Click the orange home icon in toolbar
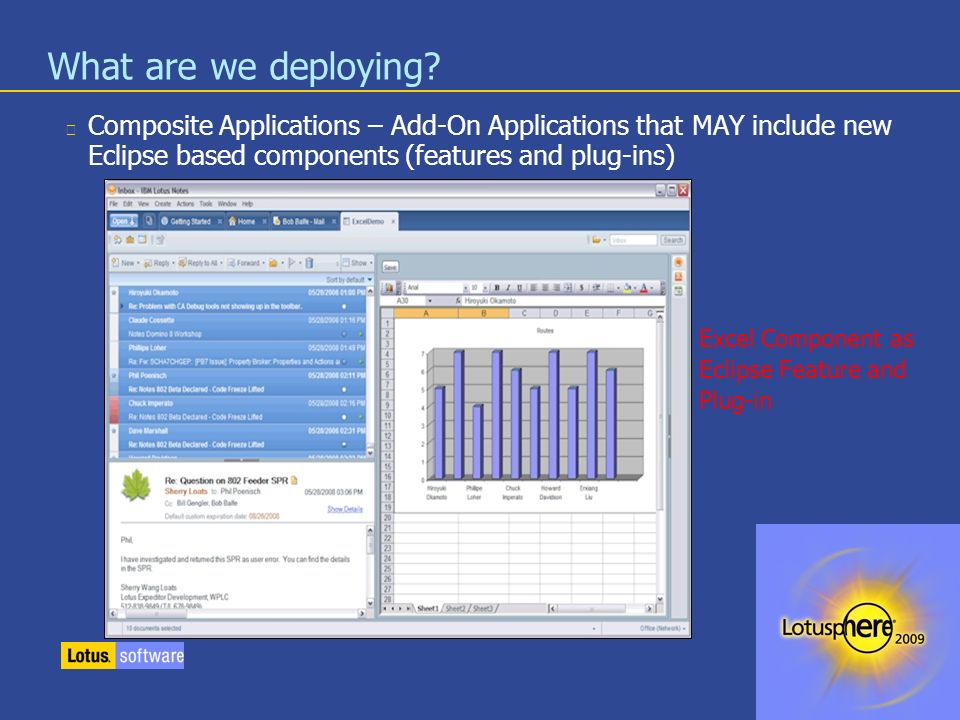The width and height of the screenshot is (960, 720). tap(130, 240)
